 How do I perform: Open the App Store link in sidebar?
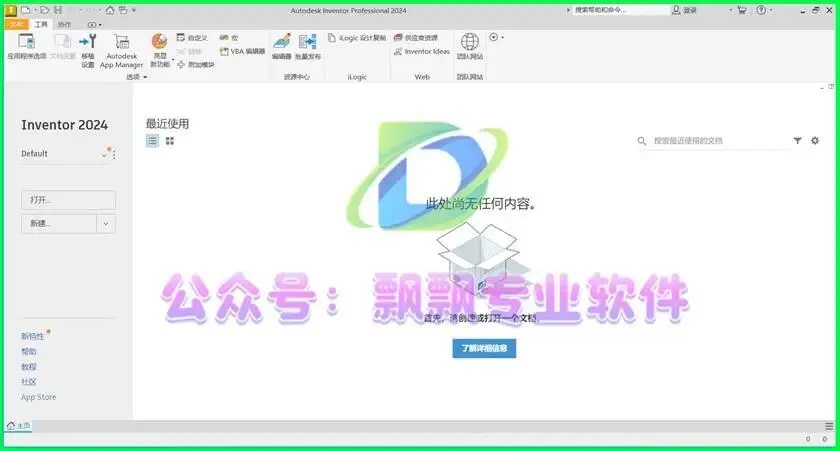[39, 397]
